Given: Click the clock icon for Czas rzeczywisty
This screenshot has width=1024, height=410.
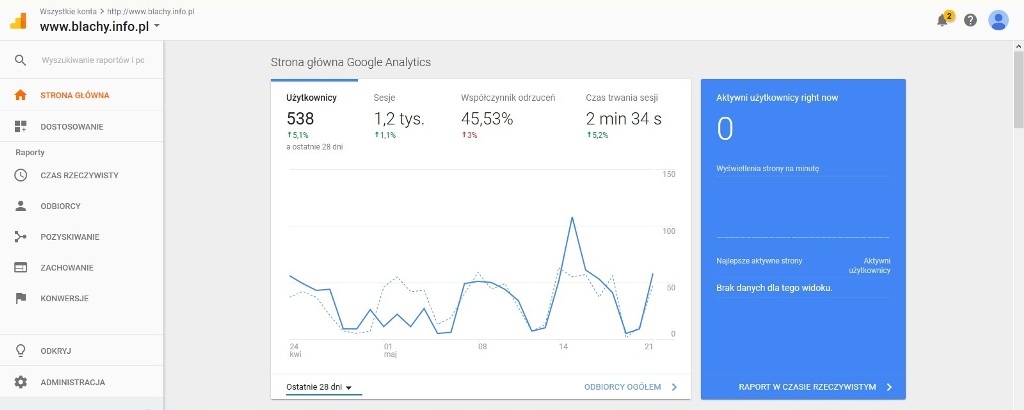Looking at the screenshot, I should coord(21,175).
